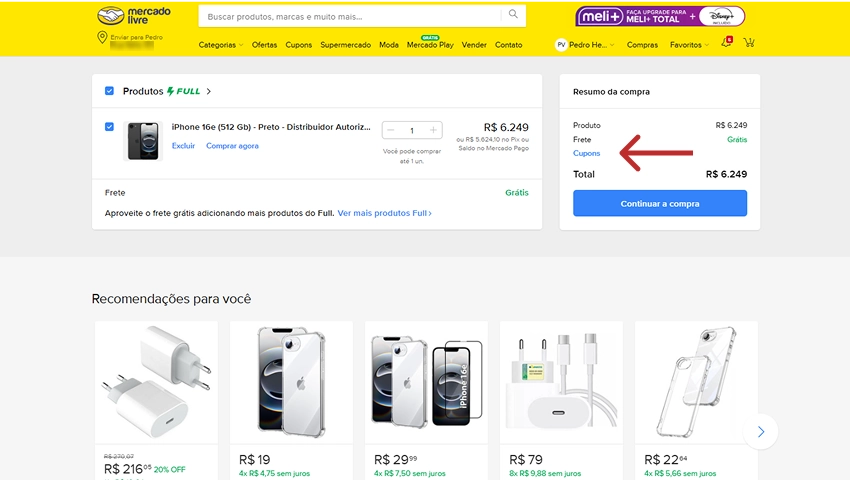Screen dimensions: 850x480
Task: Open Cupons in the top navigation
Action: (x=299, y=45)
